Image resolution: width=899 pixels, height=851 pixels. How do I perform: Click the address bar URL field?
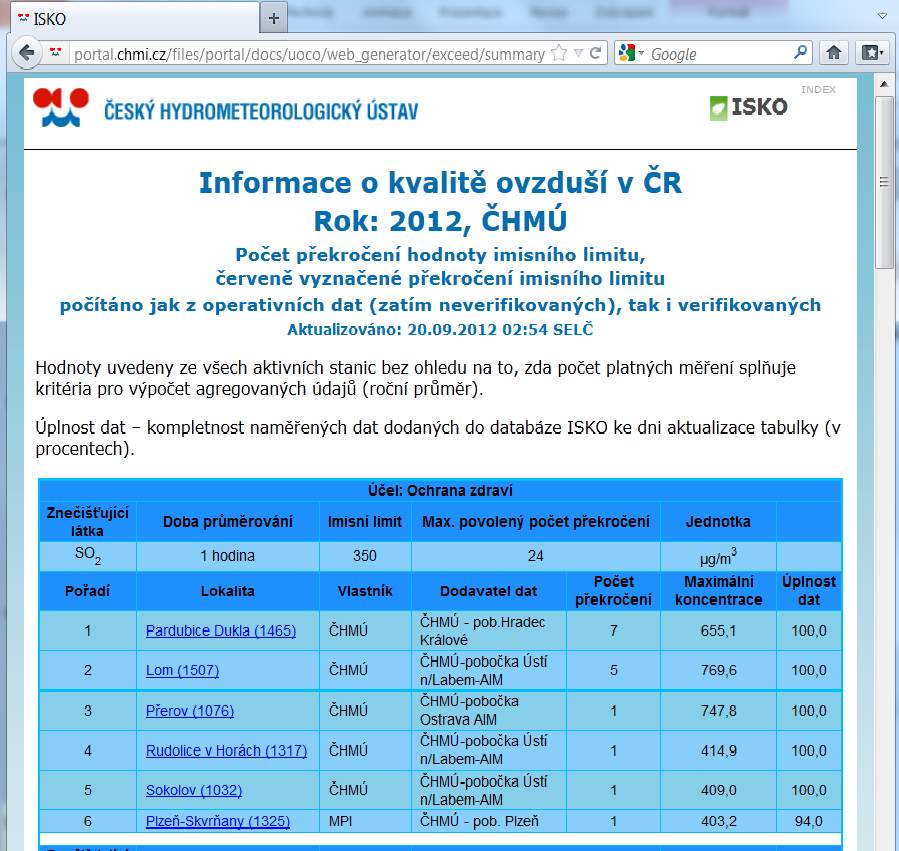pyautogui.click(x=310, y=54)
